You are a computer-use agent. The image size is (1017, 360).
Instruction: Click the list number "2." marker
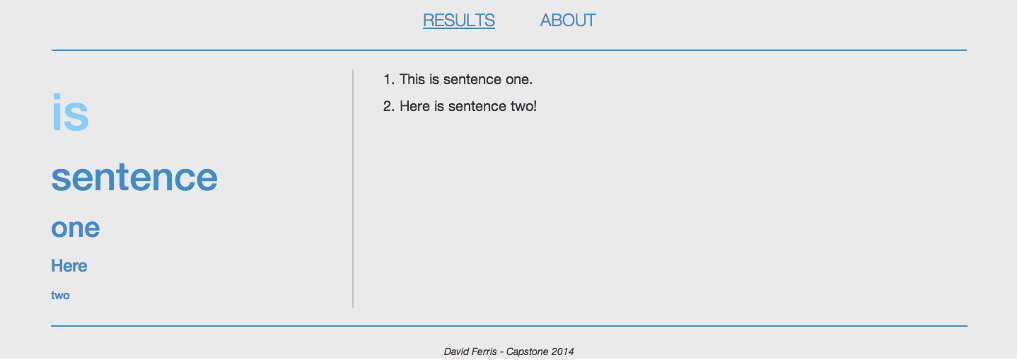389,106
